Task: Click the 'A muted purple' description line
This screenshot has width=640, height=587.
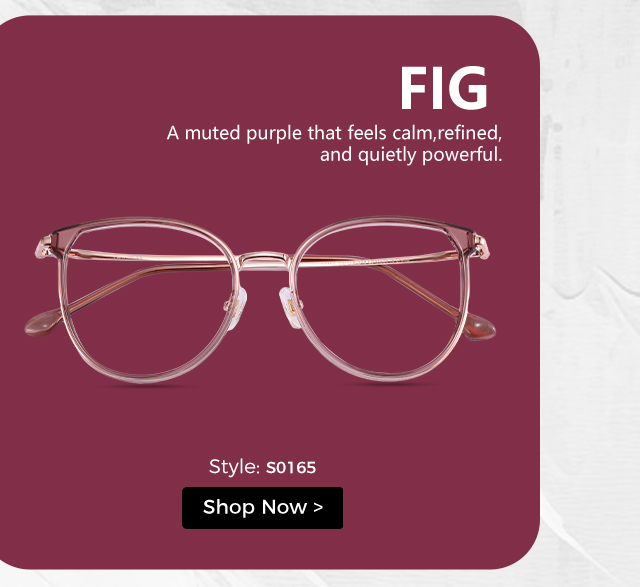Action: tap(334, 133)
